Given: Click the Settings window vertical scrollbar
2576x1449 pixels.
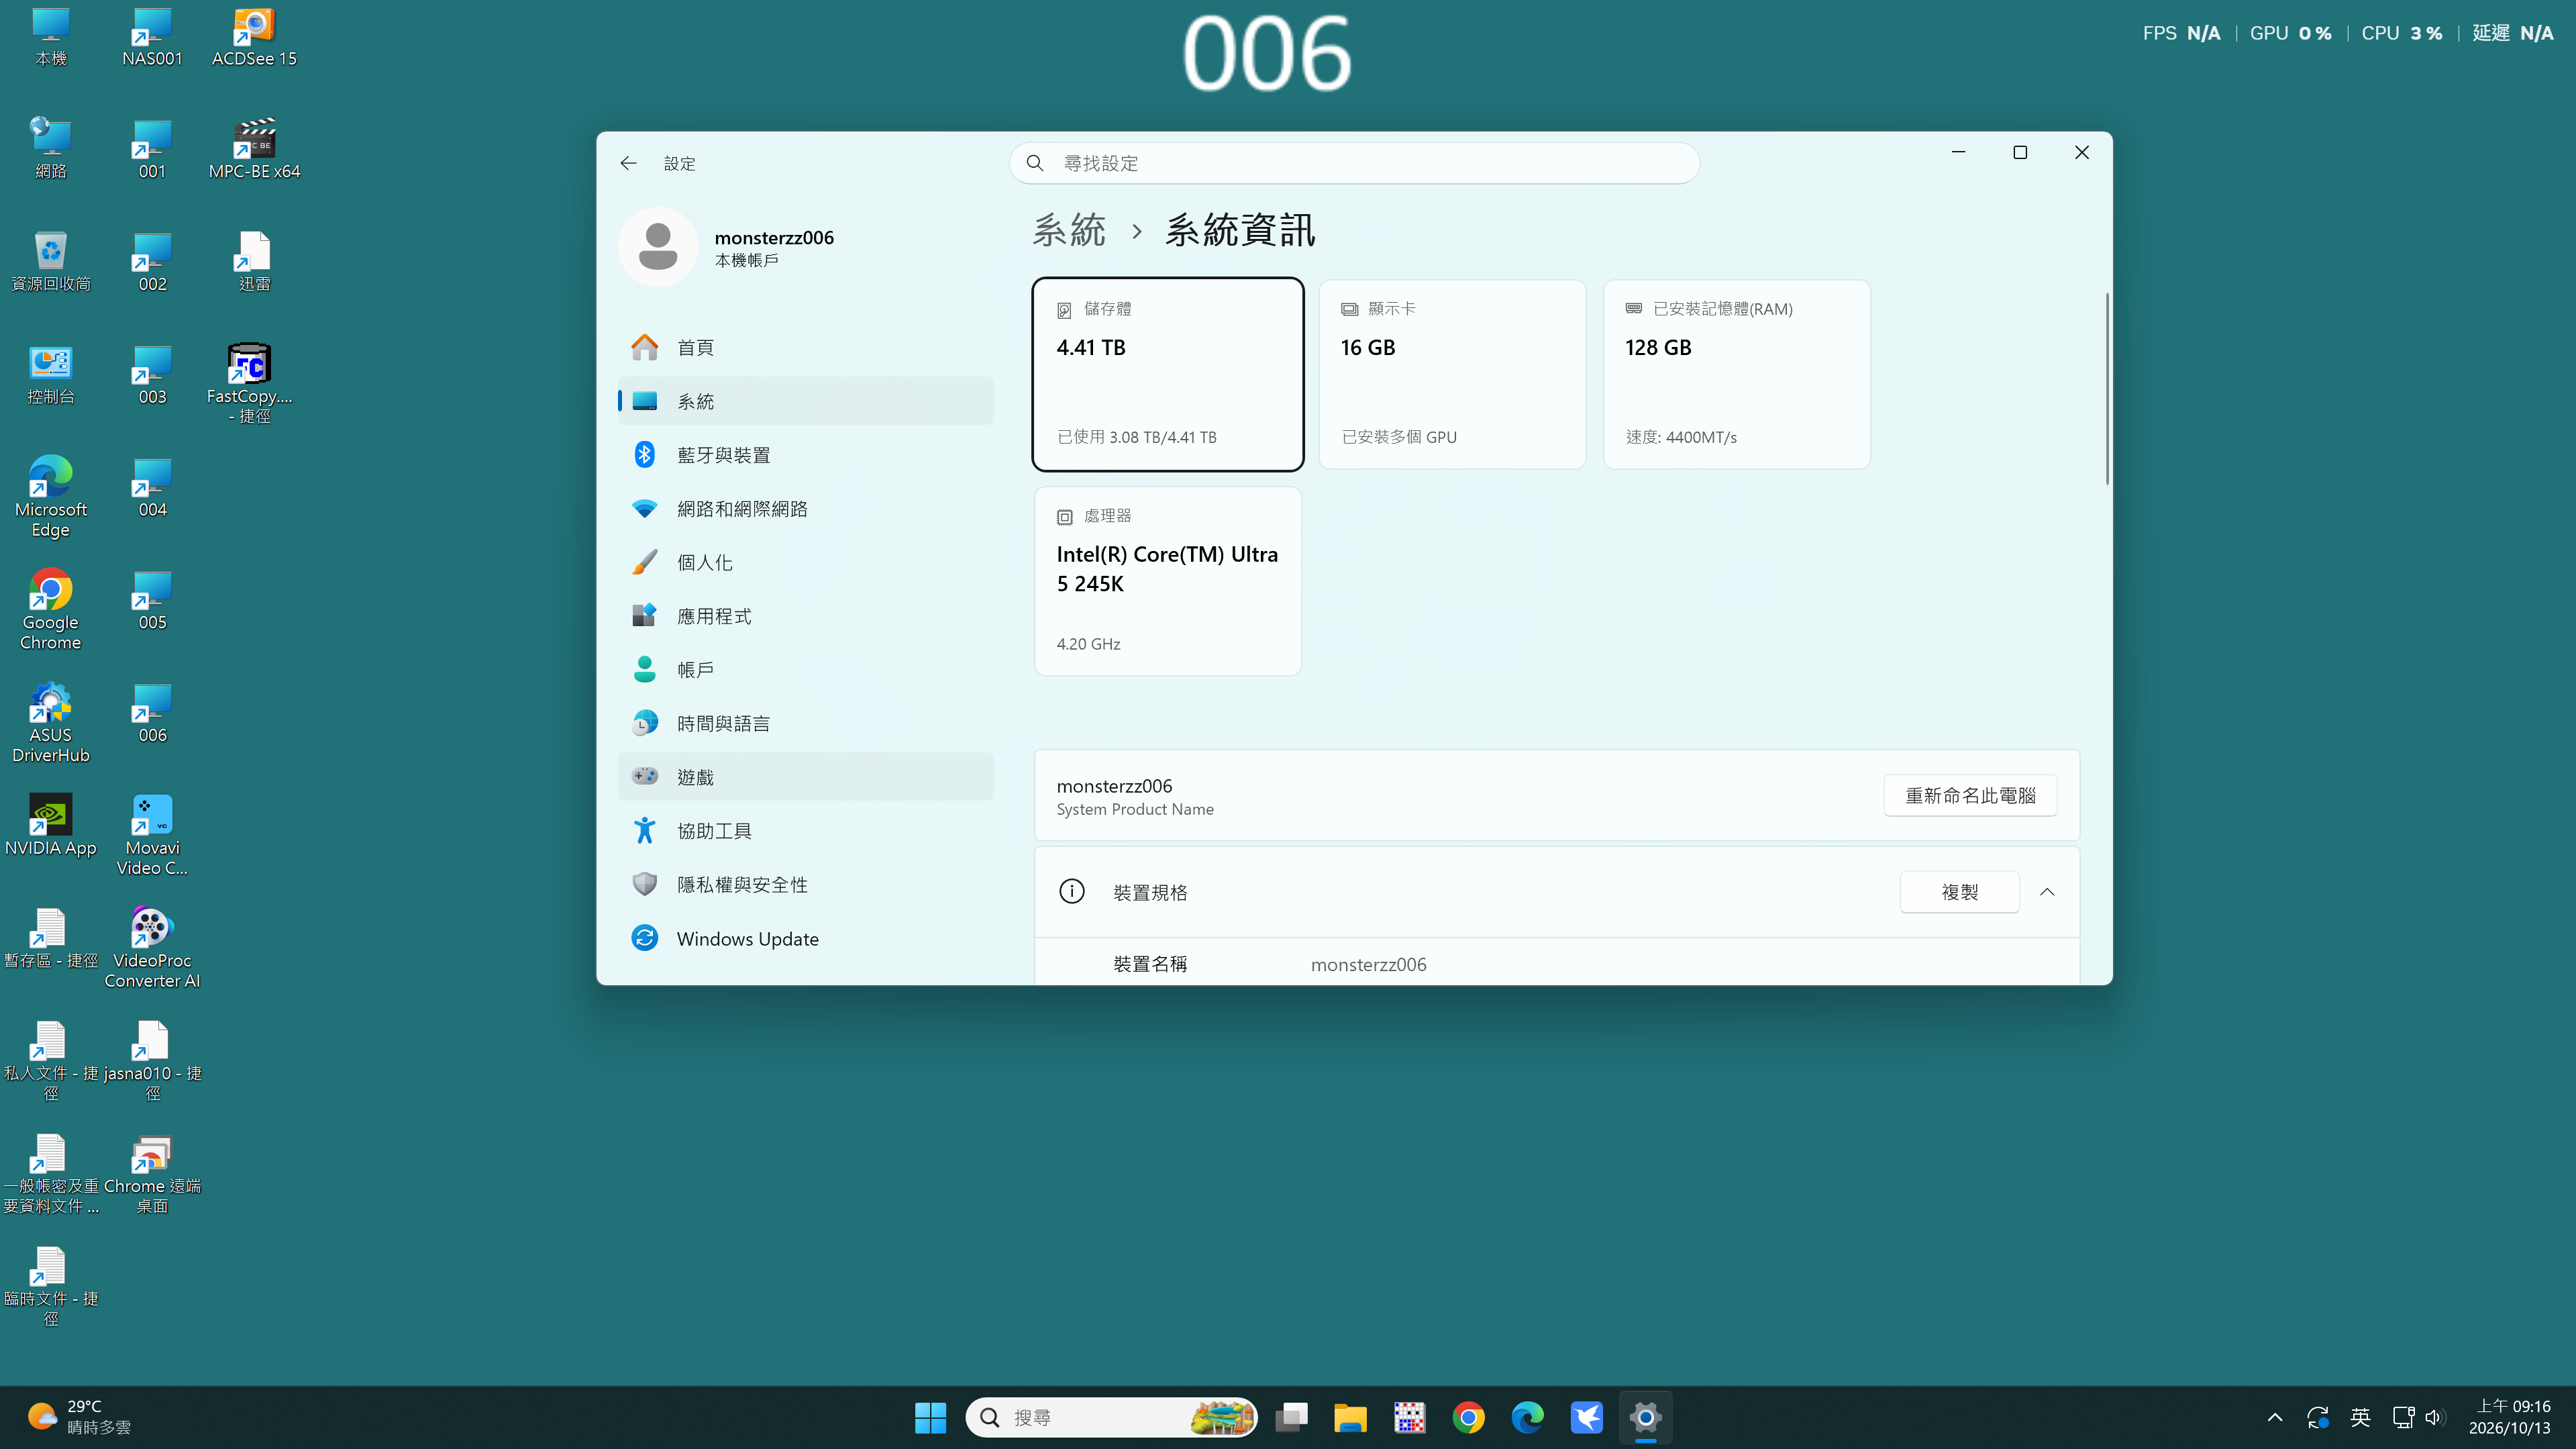Looking at the screenshot, I should [x=2107, y=388].
